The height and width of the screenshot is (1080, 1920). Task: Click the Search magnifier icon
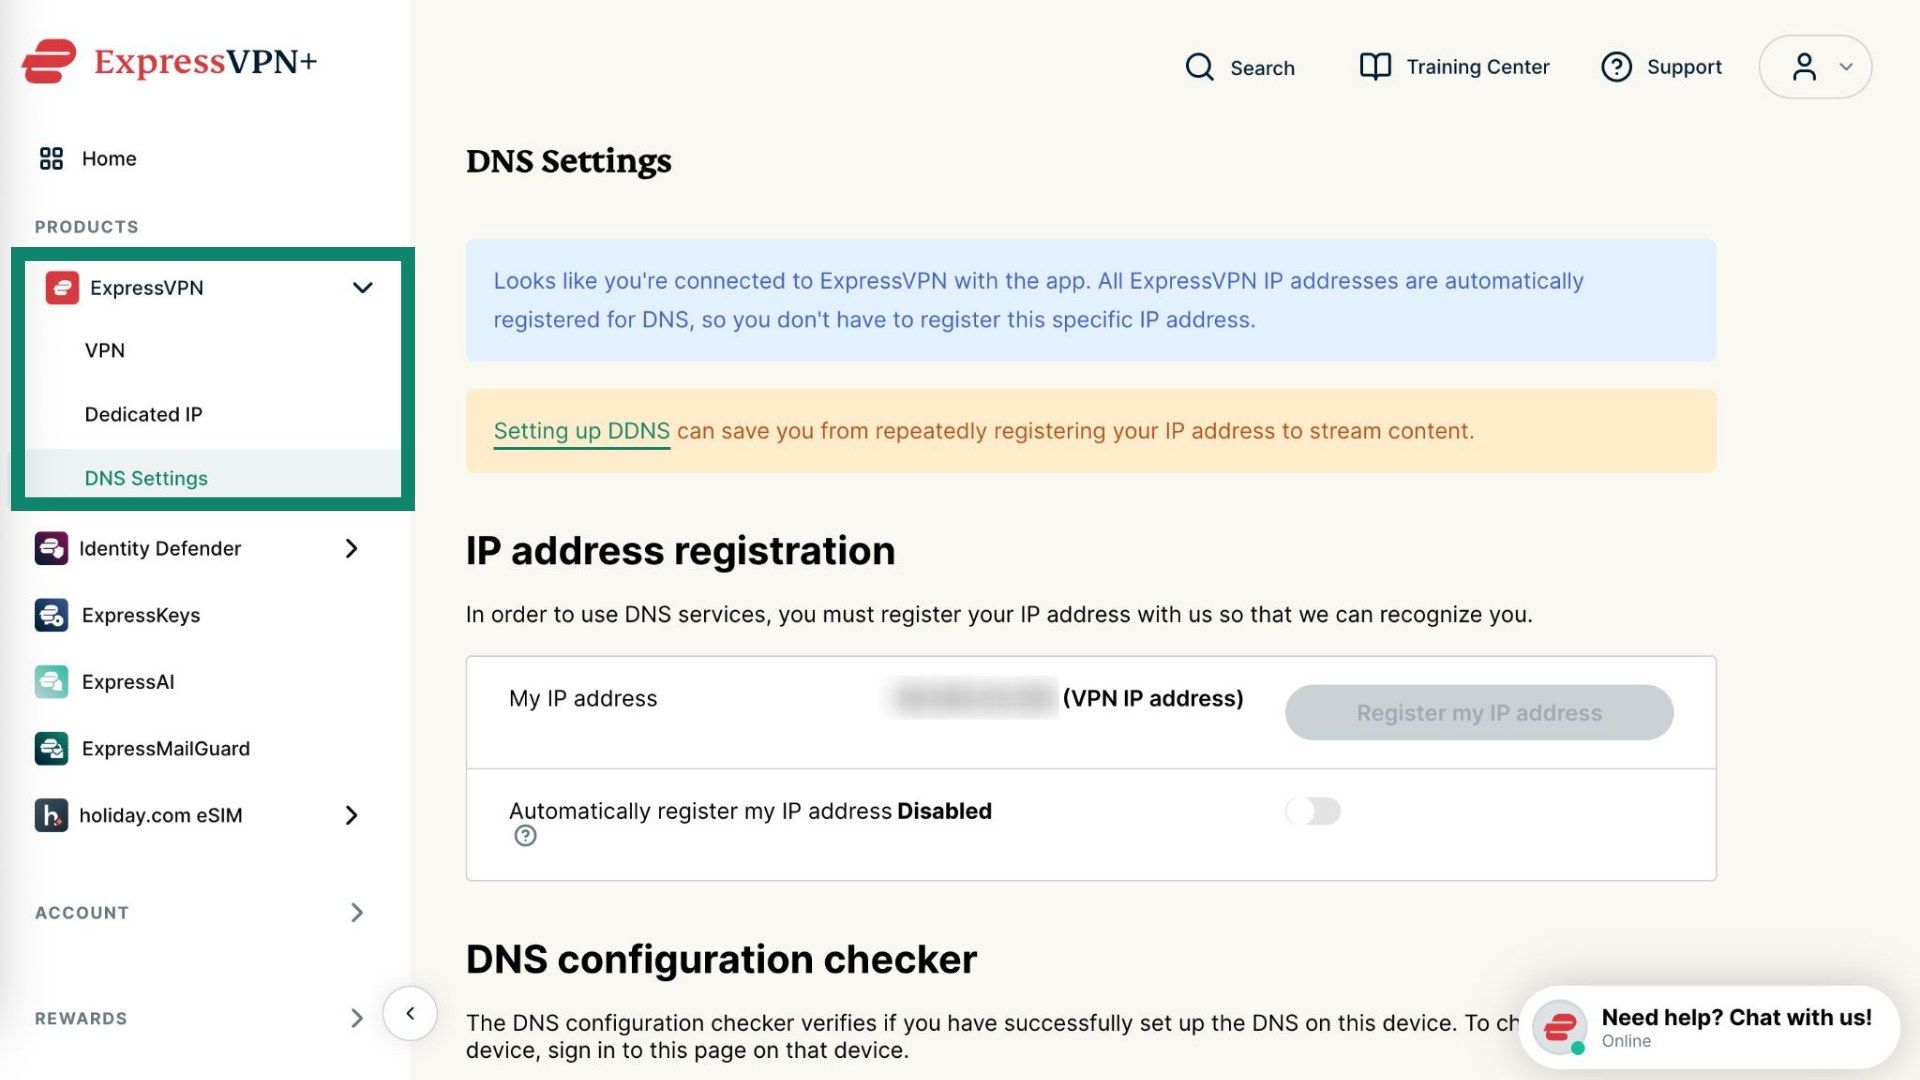[x=1199, y=67]
